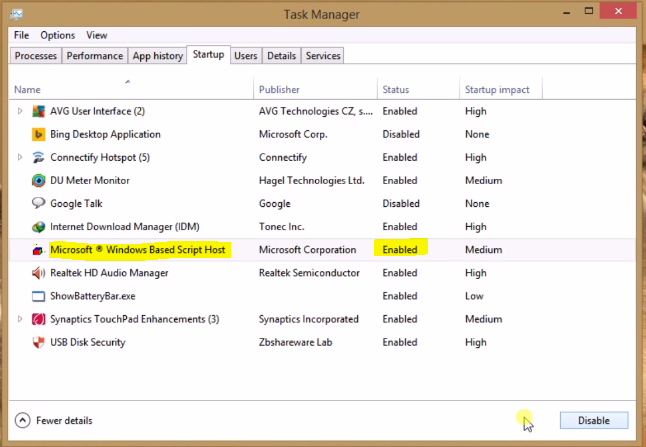This screenshot has height=447, width=646.
Task: Select USB Disk Security entry
Action: pyautogui.click(x=88, y=342)
